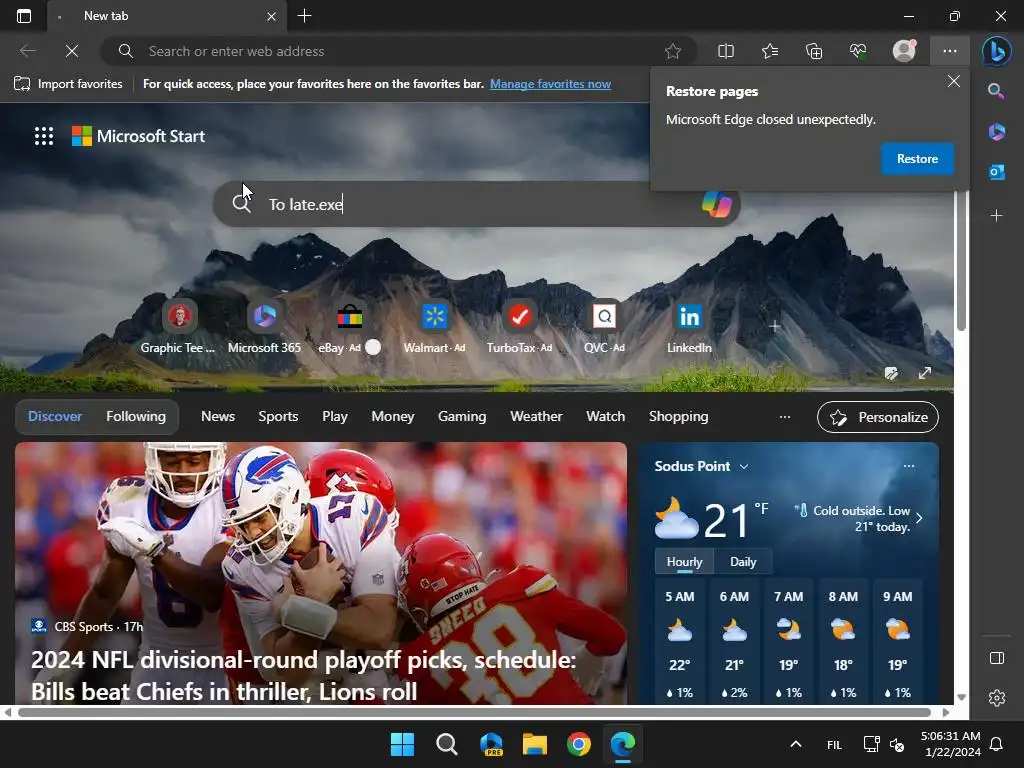Open Microsoft 365 sidebar icon
Viewport: 1024px width, 768px height.
[x=997, y=131]
